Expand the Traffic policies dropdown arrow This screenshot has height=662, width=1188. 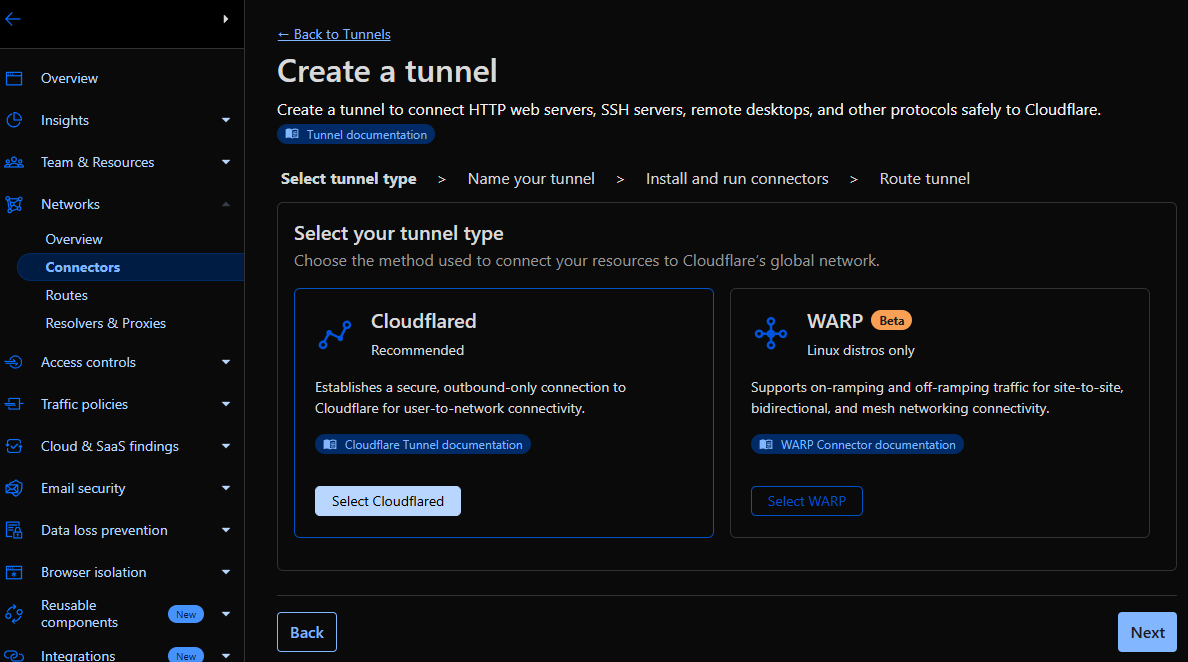(x=226, y=404)
